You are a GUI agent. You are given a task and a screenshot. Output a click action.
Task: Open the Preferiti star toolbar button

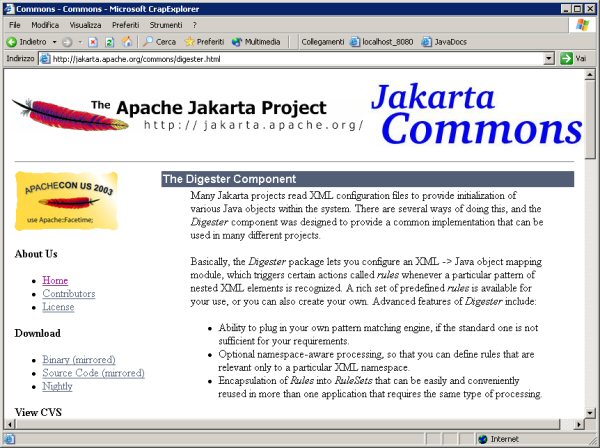204,42
